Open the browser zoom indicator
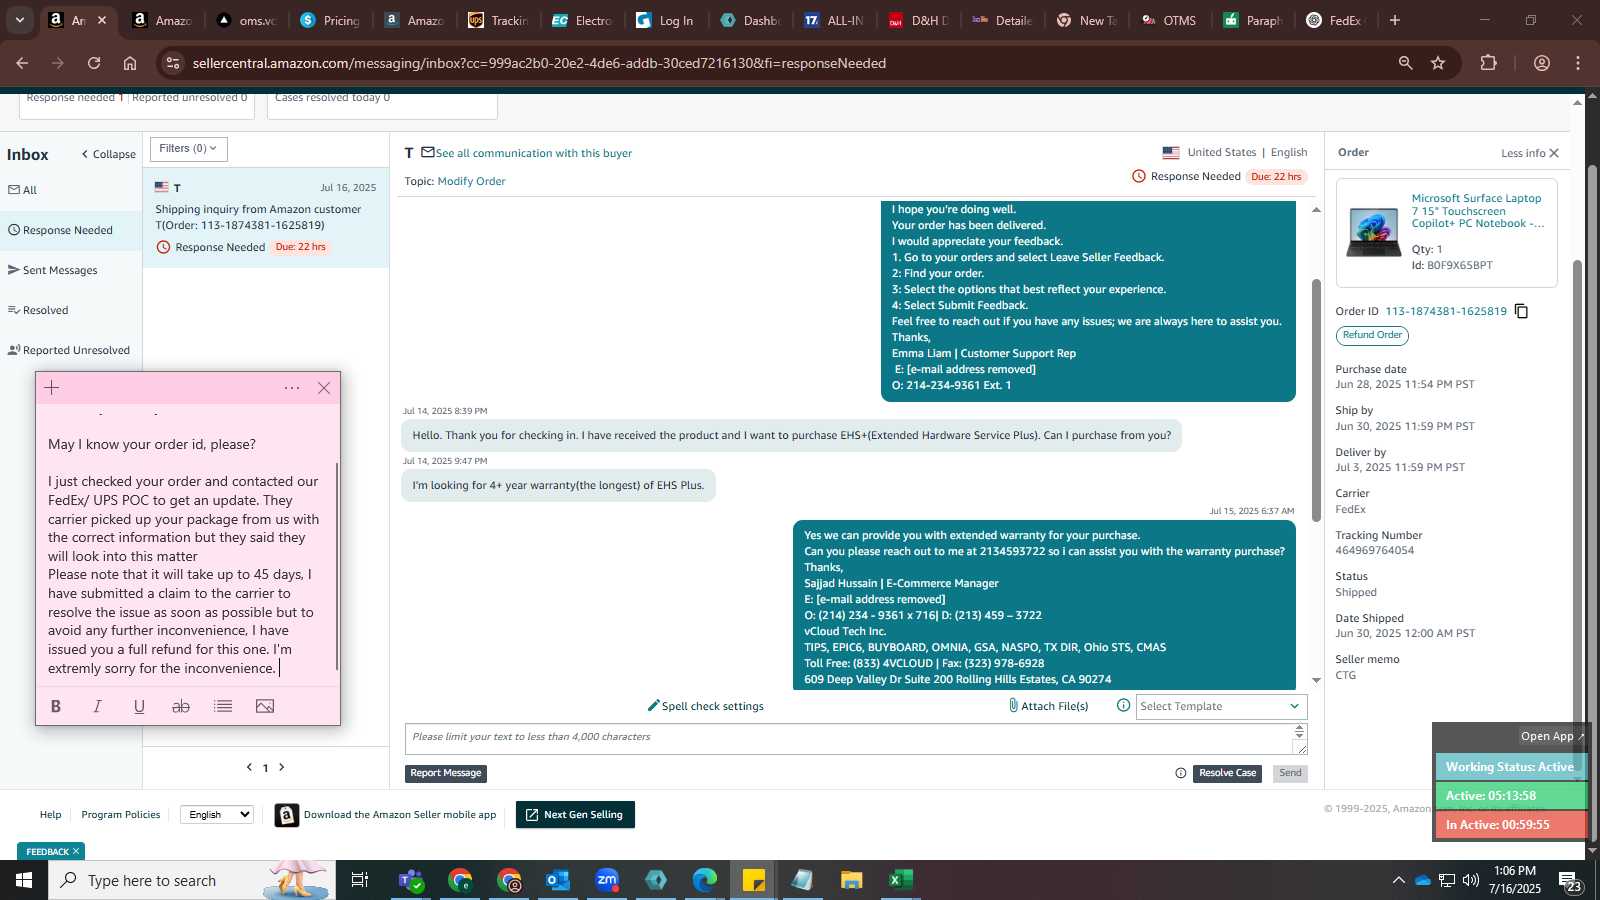The width and height of the screenshot is (1600, 900). (1405, 63)
